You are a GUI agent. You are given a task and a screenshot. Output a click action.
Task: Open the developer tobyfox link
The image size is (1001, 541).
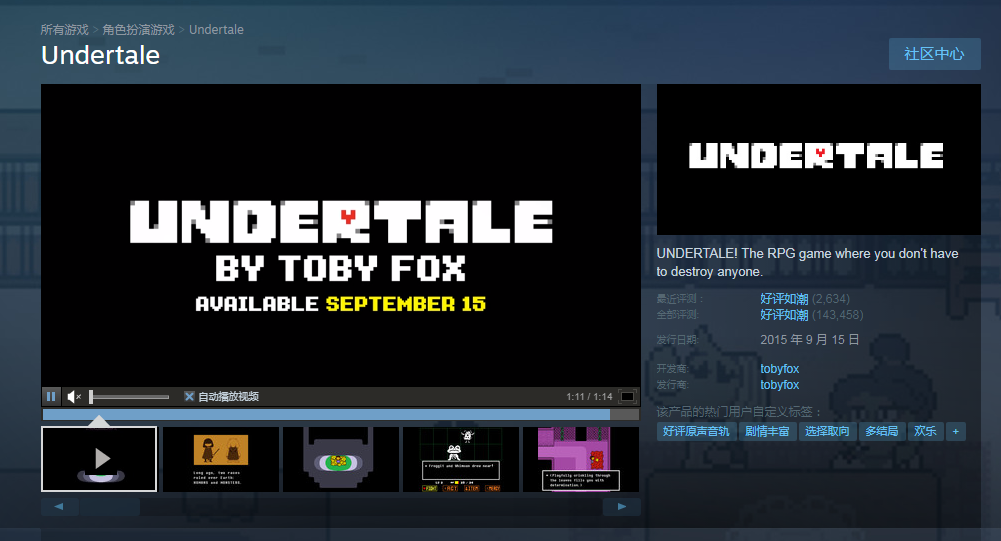tap(779, 369)
